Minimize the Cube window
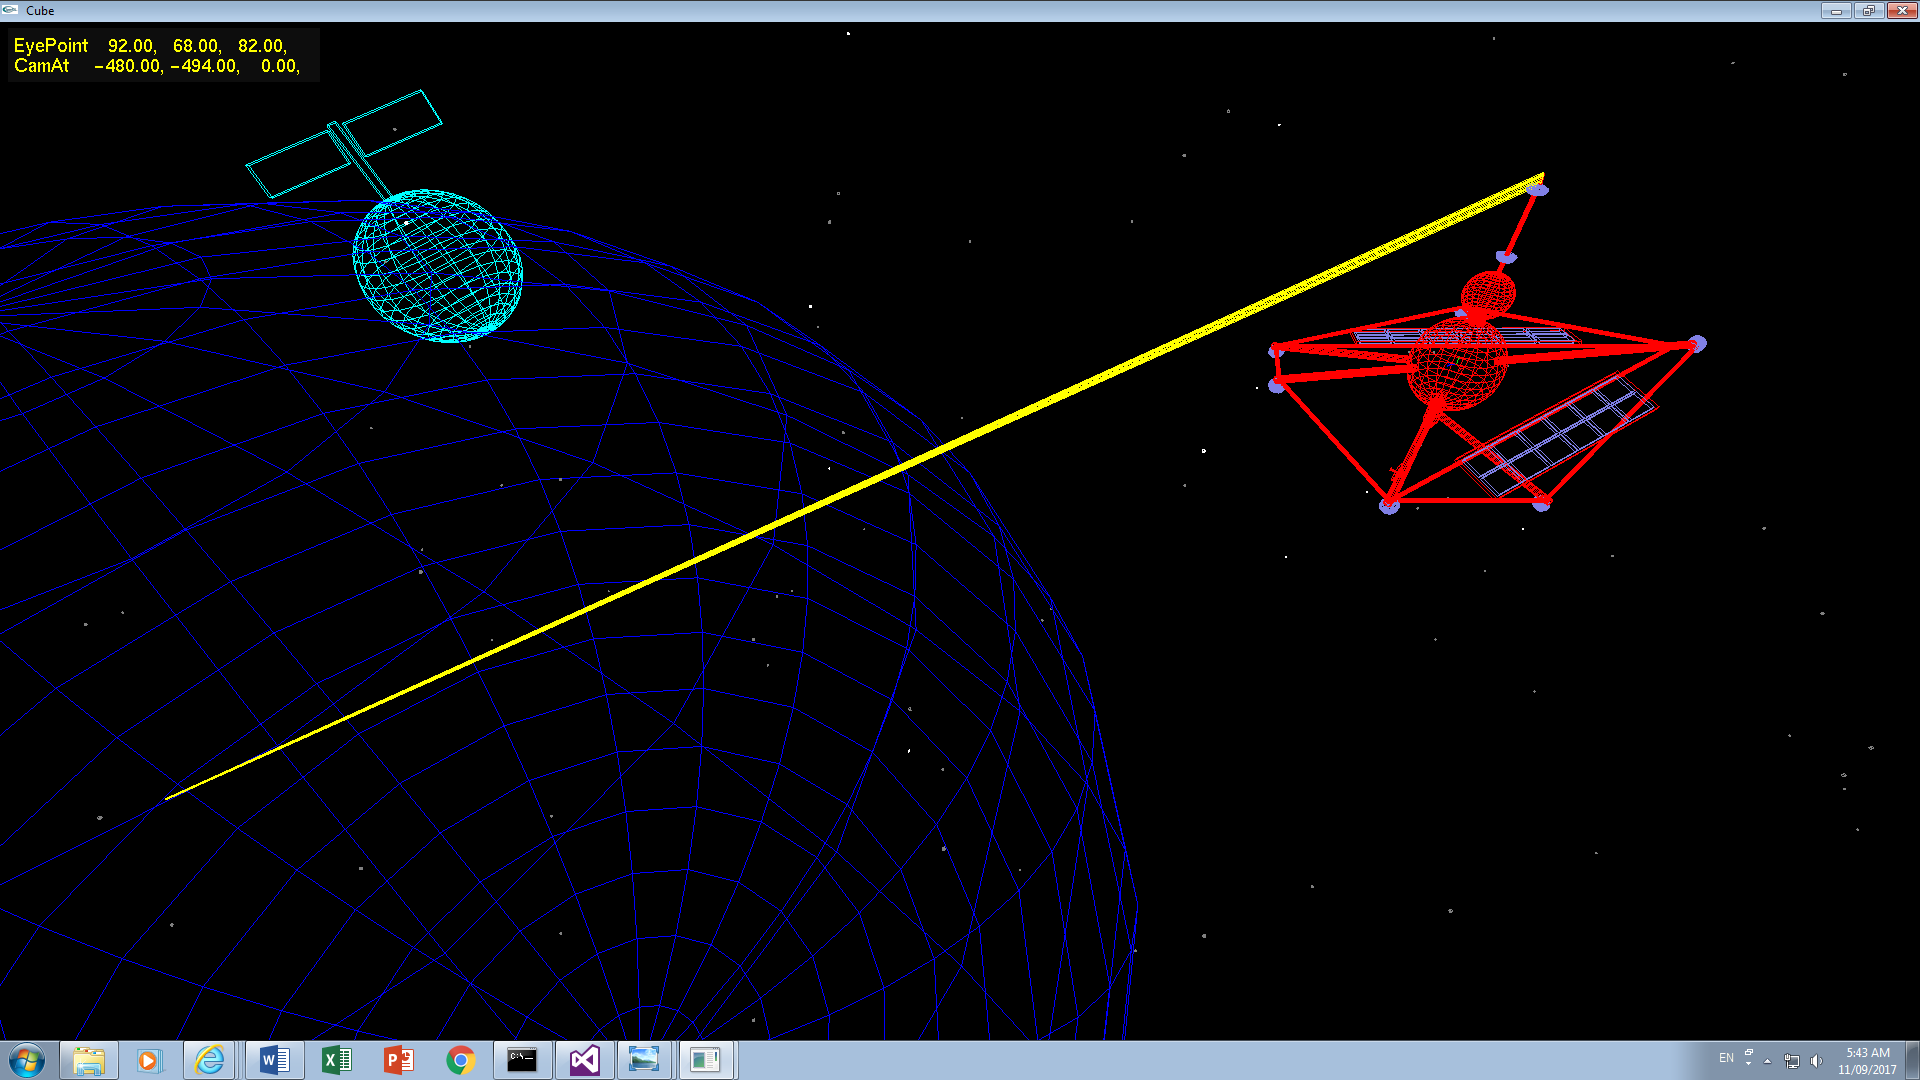1920x1080 pixels. tap(1836, 10)
